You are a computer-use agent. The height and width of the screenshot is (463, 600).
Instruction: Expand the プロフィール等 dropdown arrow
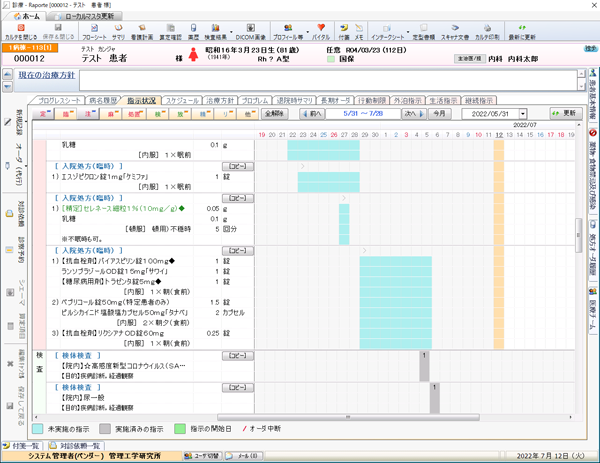pyautogui.click(x=308, y=32)
